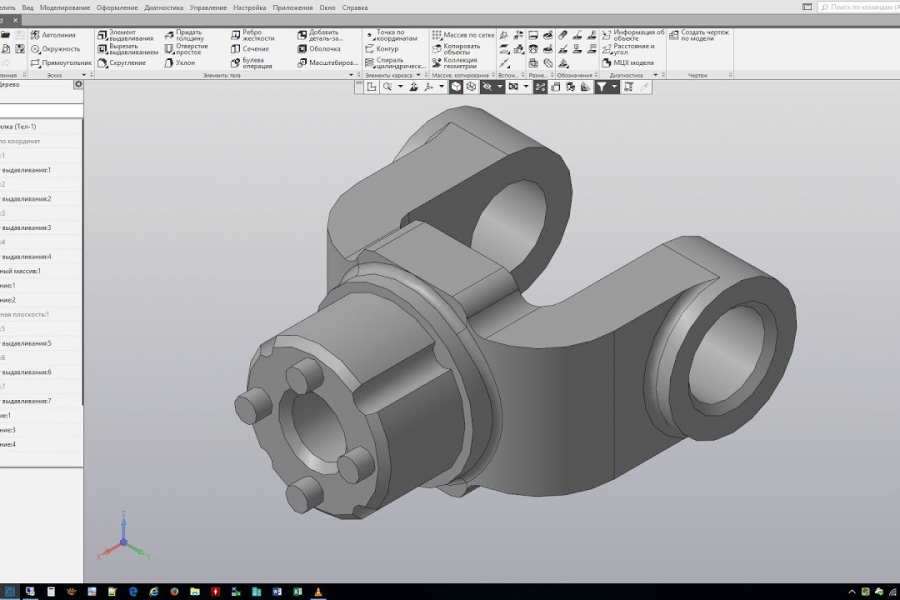Toggle shaded display mode cube icon

[456, 87]
